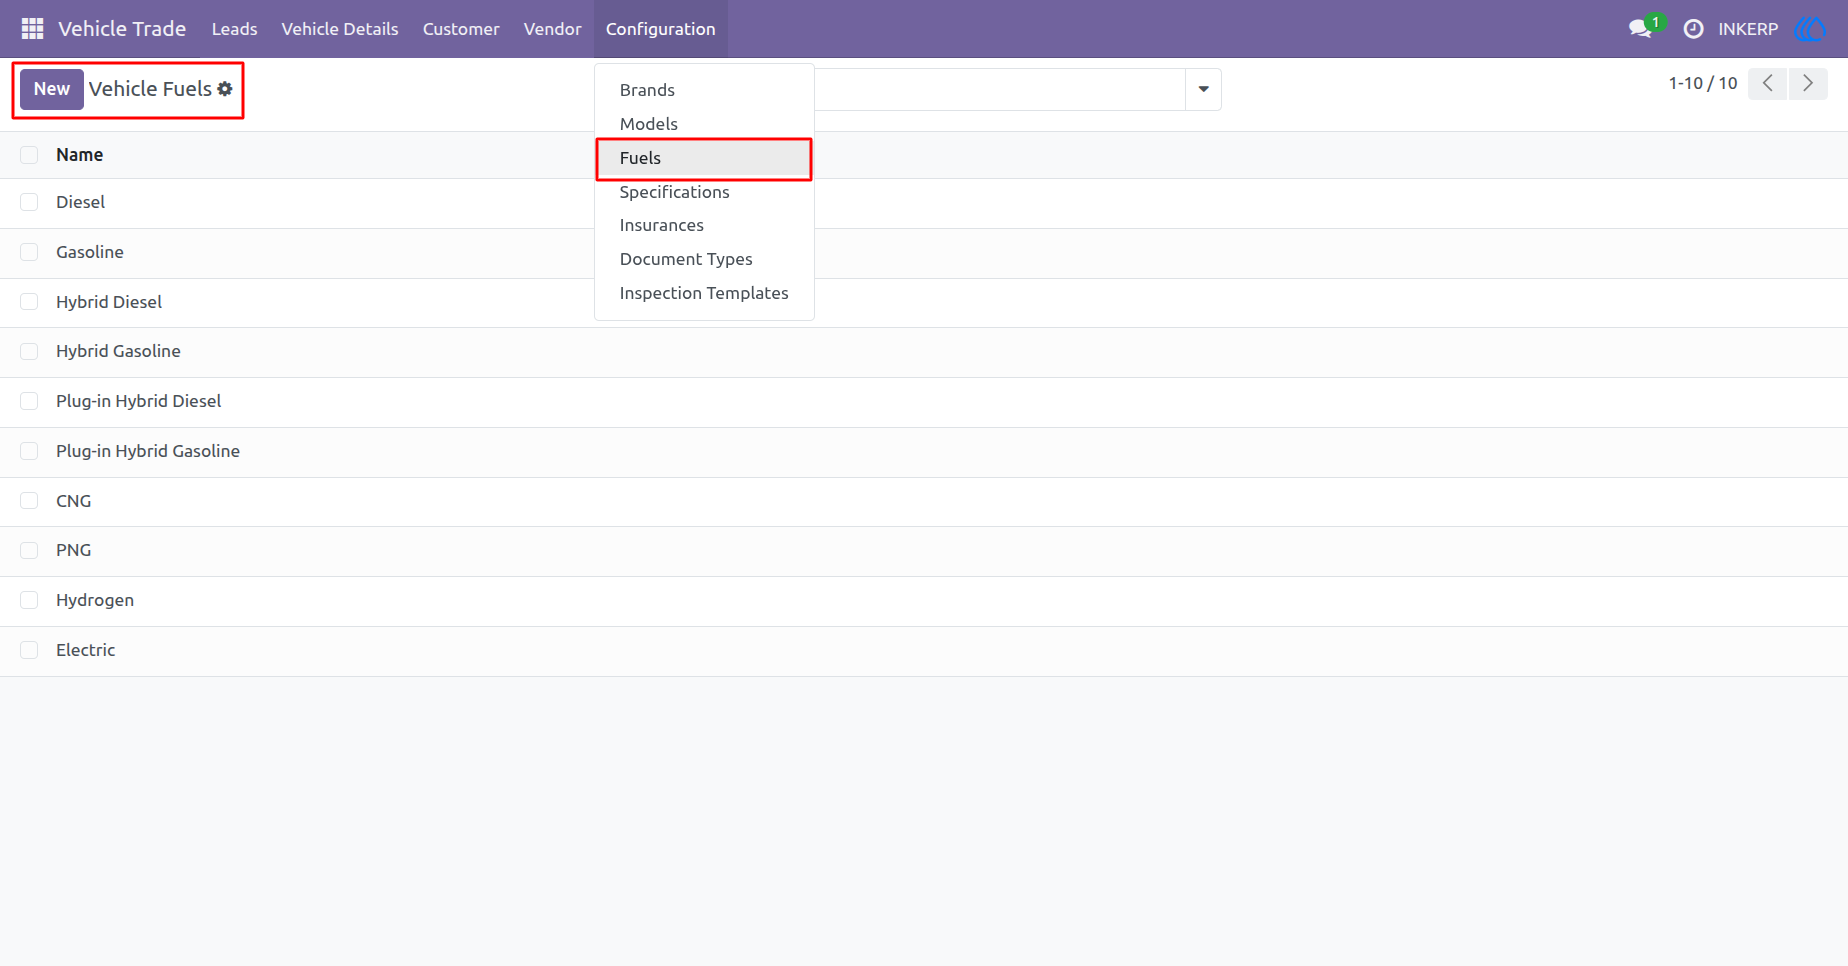This screenshot has width=1848, height=966.
Task: Click the Vehicle Fuels gear icon
Action: (x=225, y=89)
